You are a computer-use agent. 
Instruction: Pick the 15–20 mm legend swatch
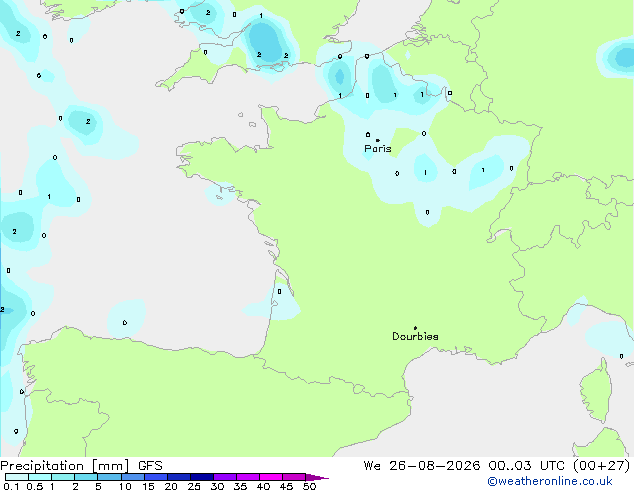tap(155, 477)
